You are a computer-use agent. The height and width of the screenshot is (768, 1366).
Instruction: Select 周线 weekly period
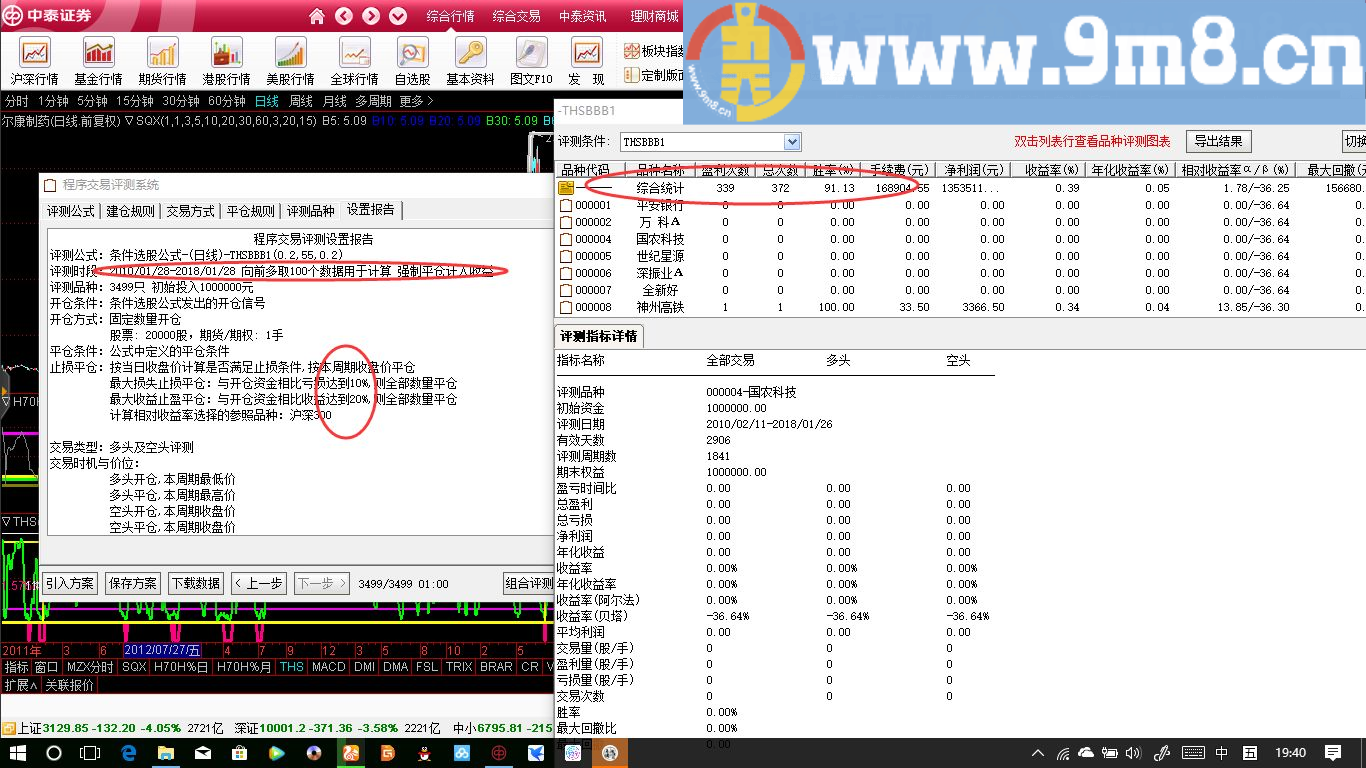point(301,101)
